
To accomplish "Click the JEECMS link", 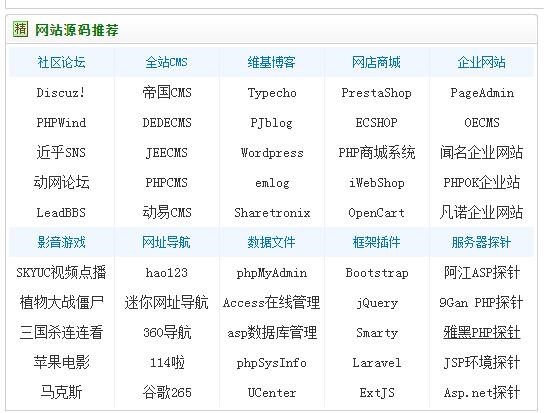I will 167,153.
